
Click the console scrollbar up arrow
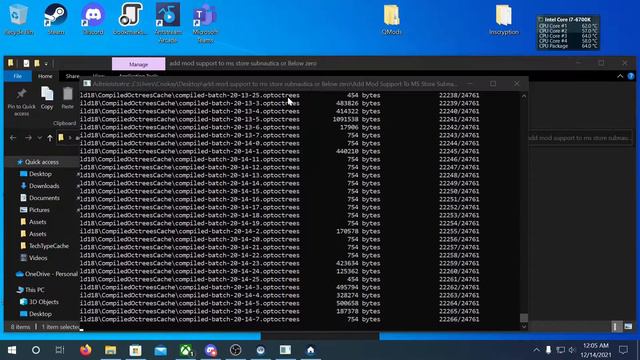click(x=524, y=96)
